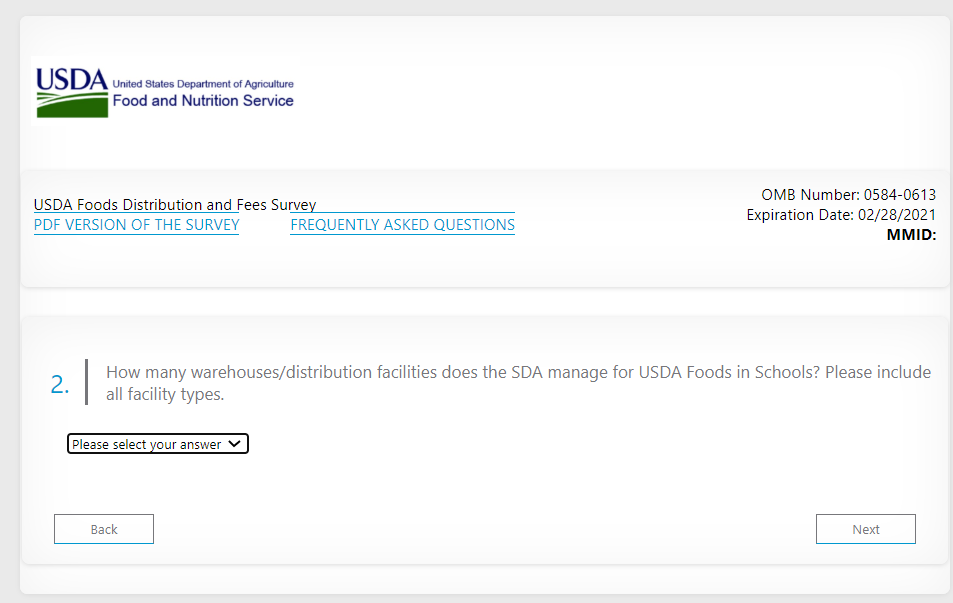Click the blue question number 2
Screen dimensions: 953x603
[60, 384]
